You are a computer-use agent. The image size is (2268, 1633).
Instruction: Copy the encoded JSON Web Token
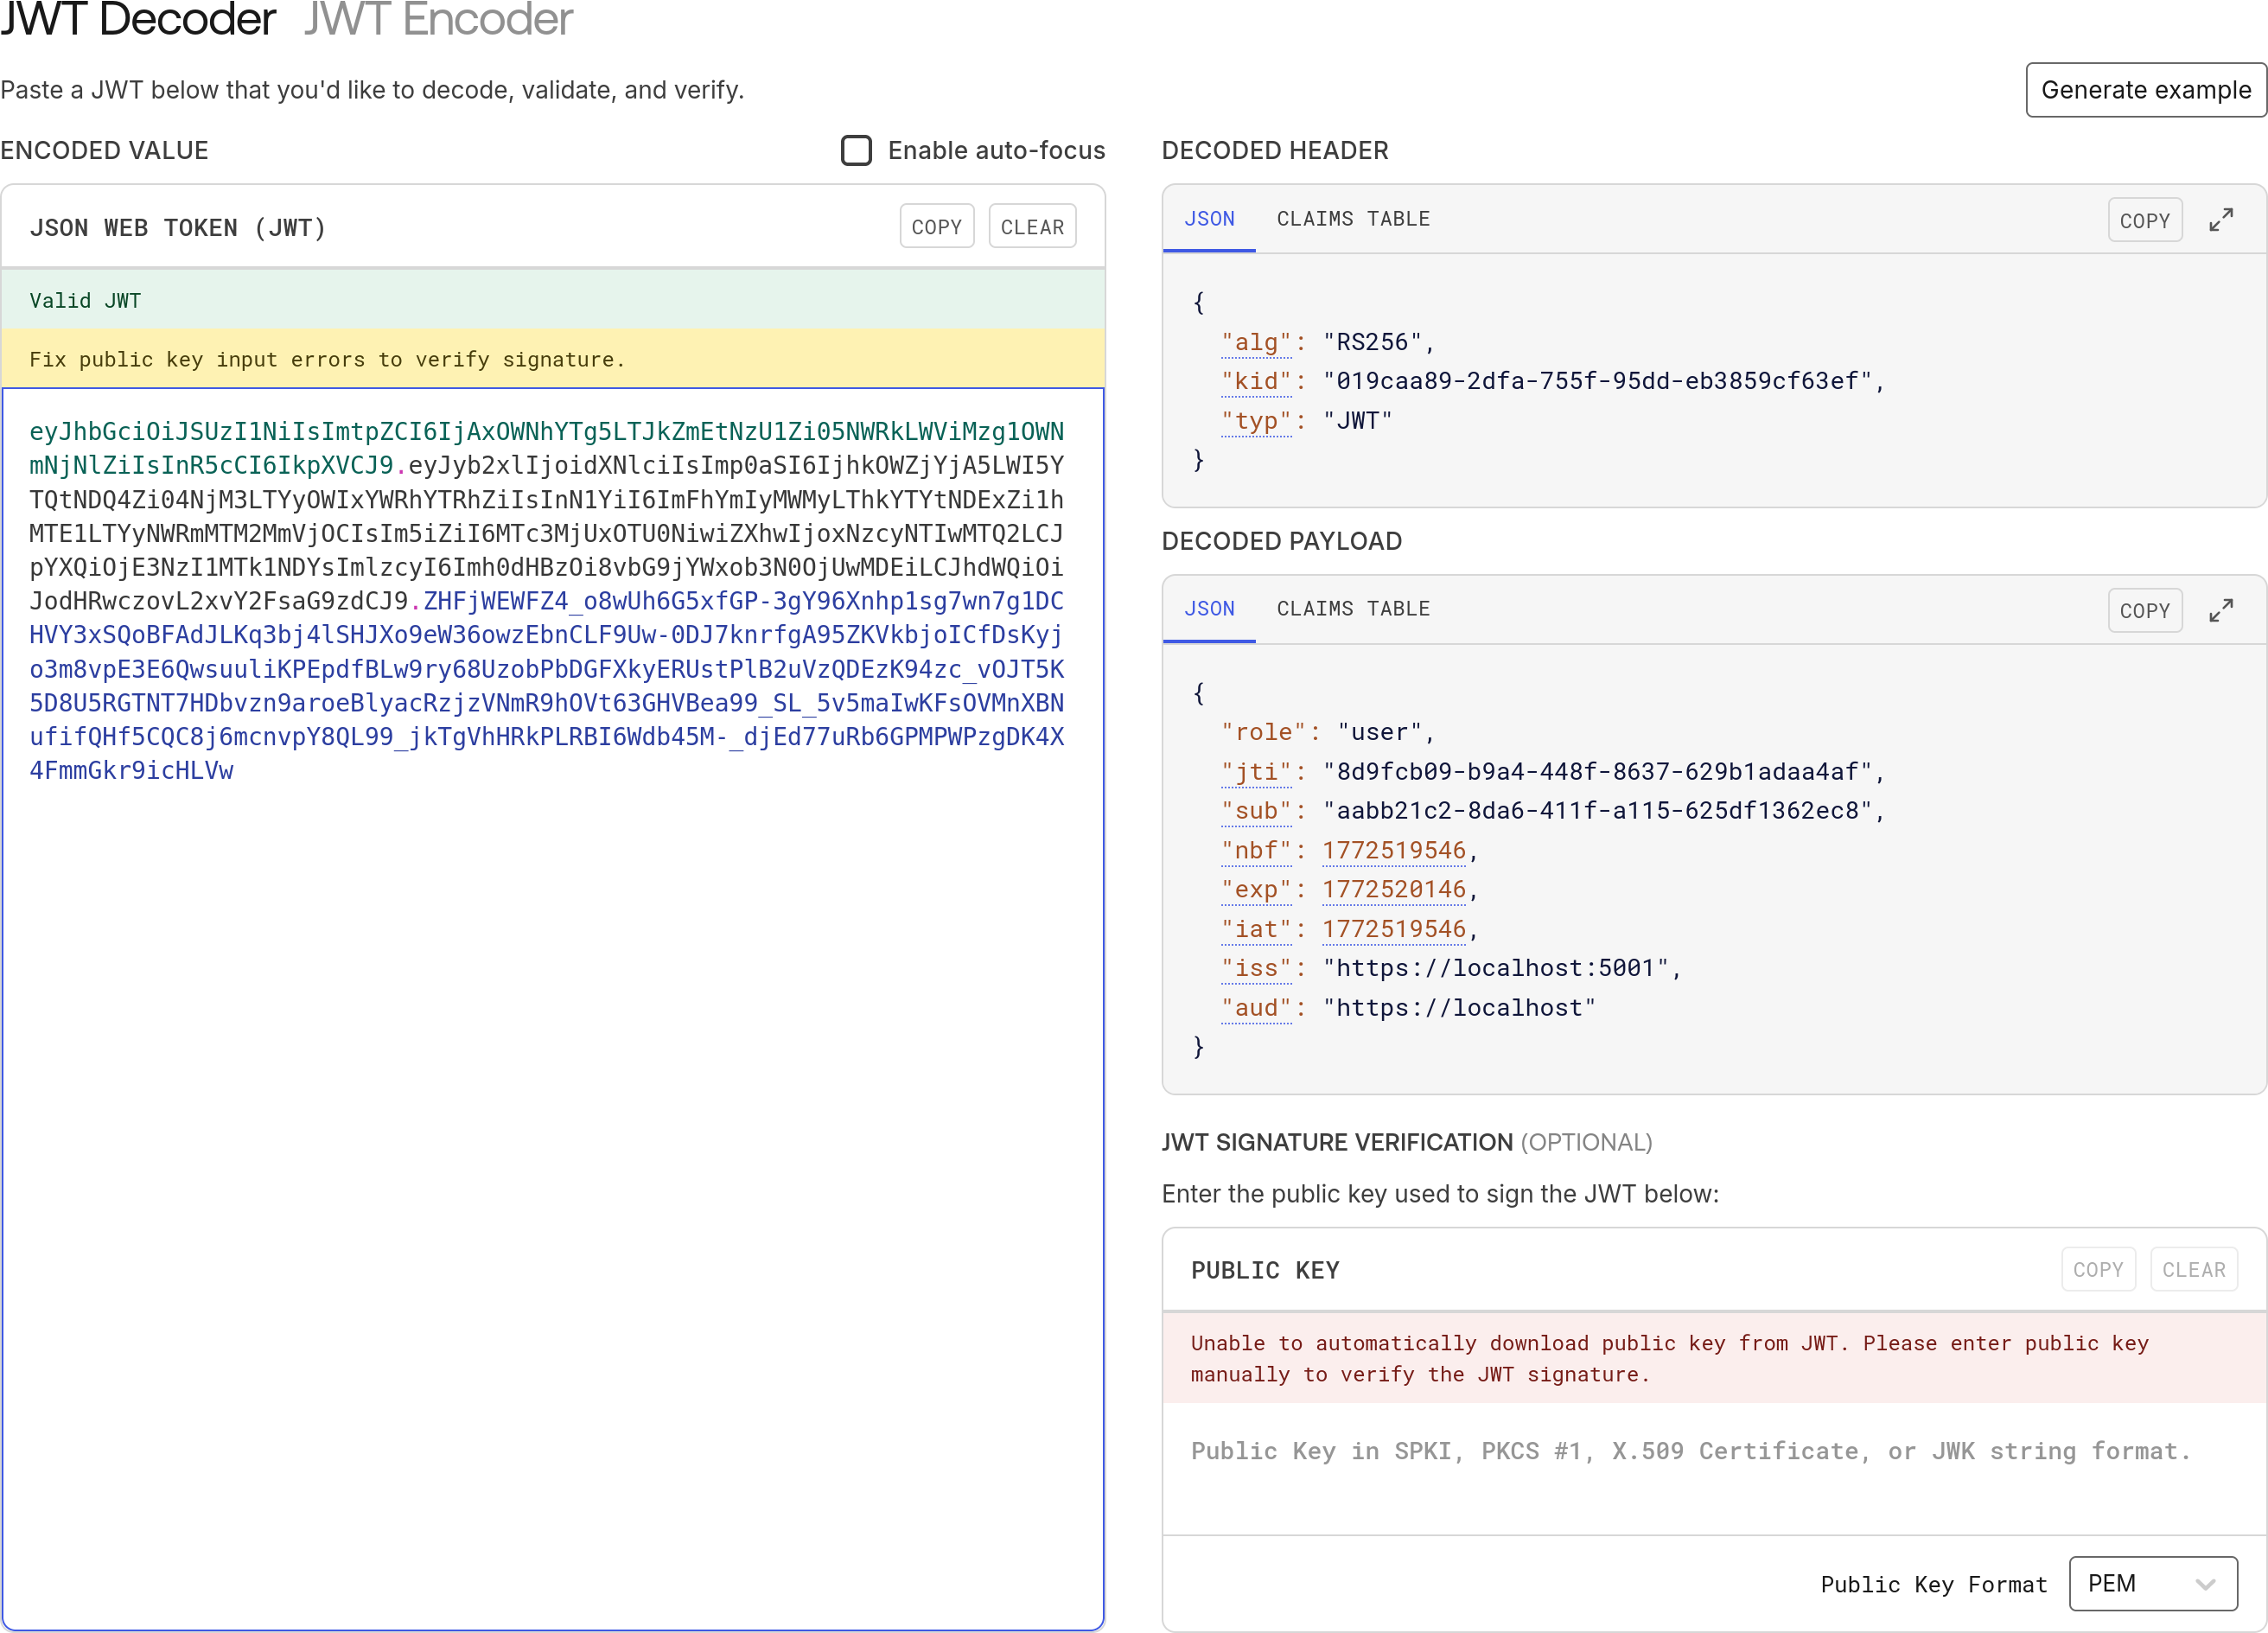[936, 227]
